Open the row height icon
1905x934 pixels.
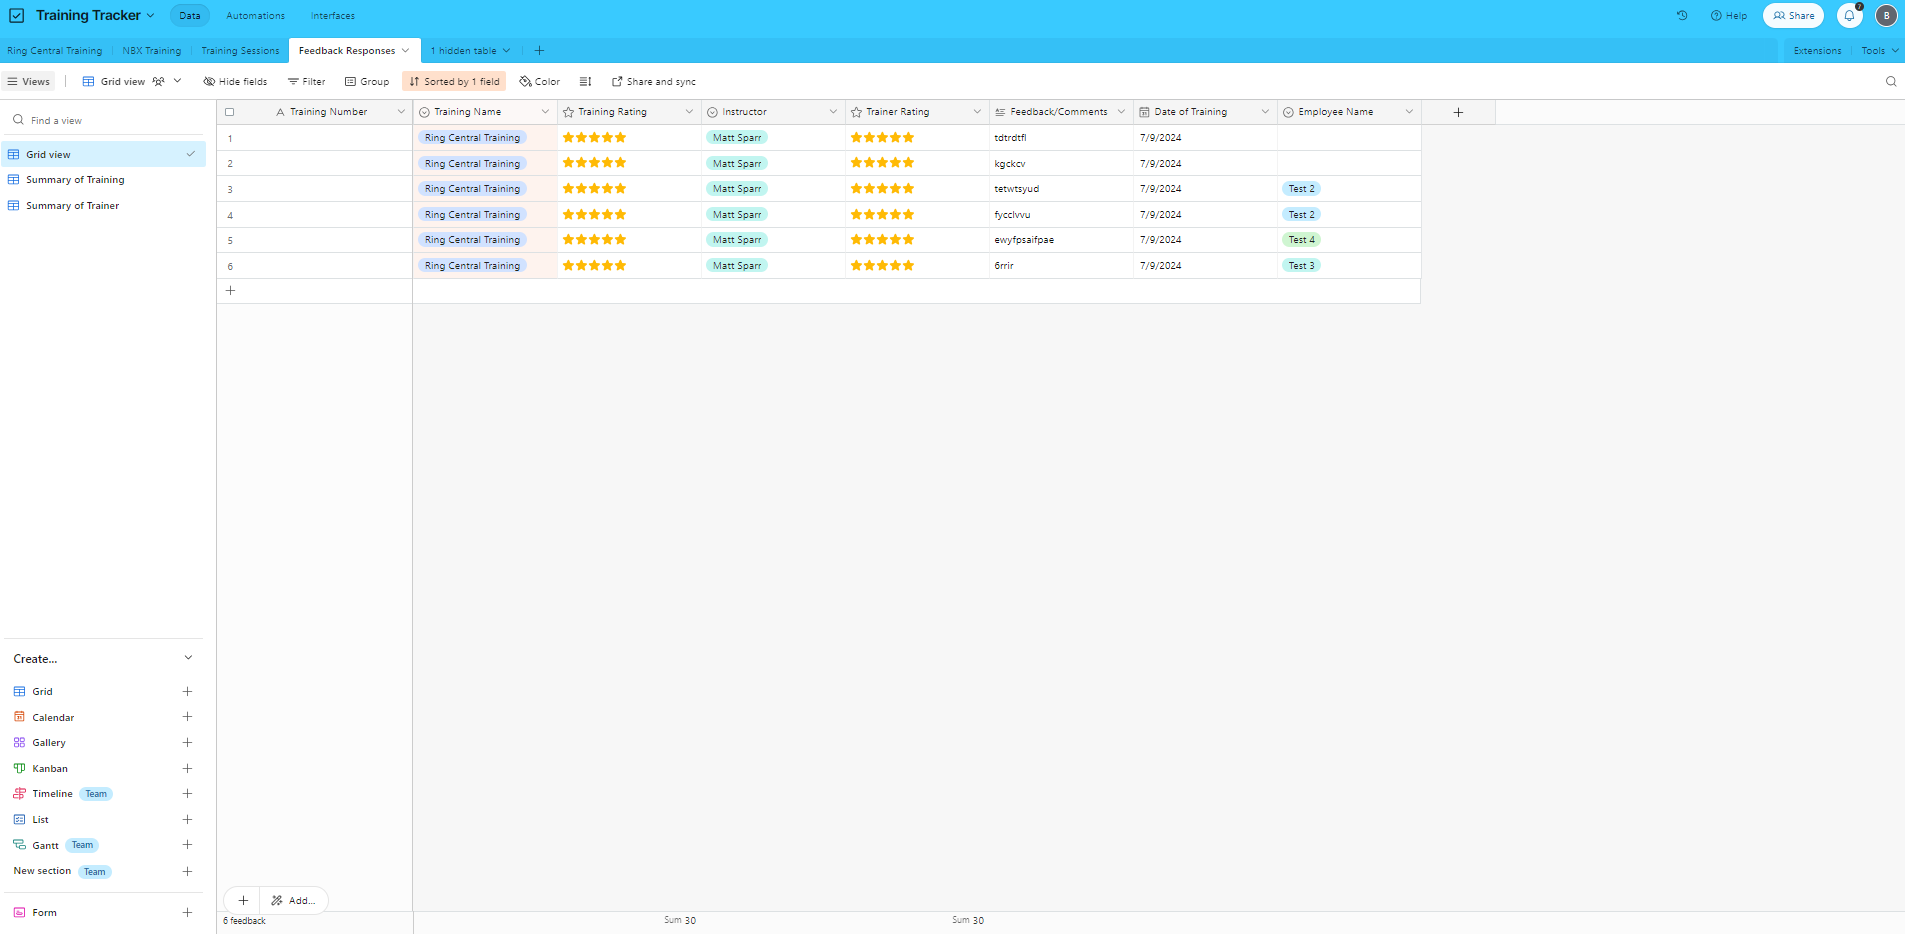coord(585,82)
